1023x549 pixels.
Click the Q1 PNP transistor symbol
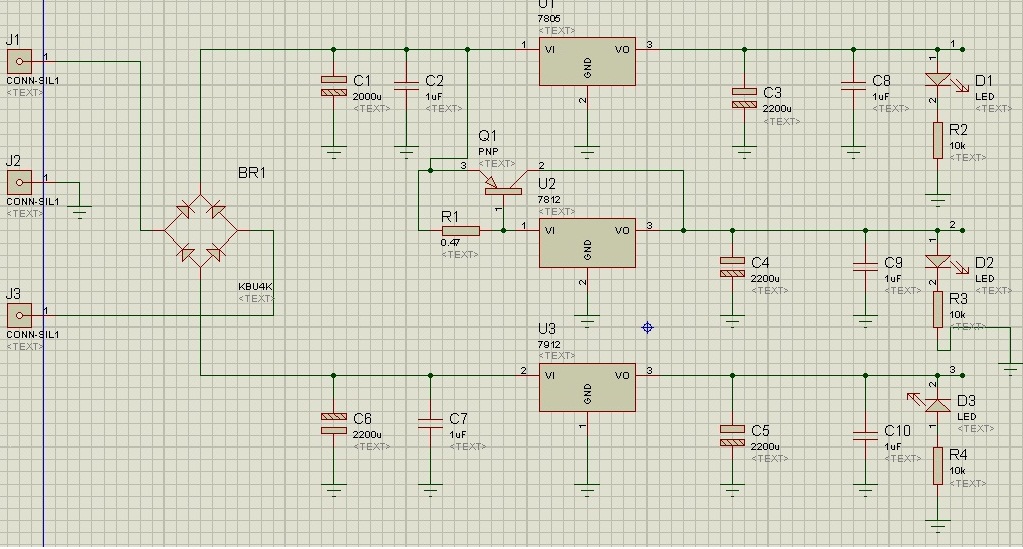(503, 184)
